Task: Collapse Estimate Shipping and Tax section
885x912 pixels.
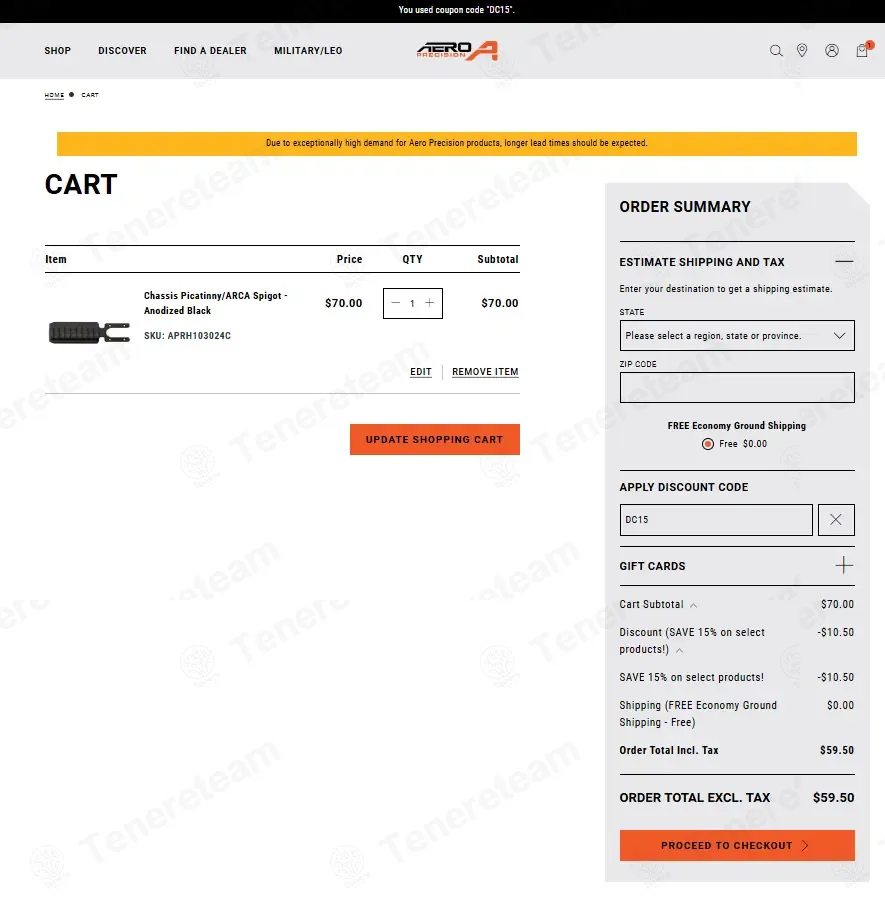Action: pyautogui.click(x=844, y=262)
